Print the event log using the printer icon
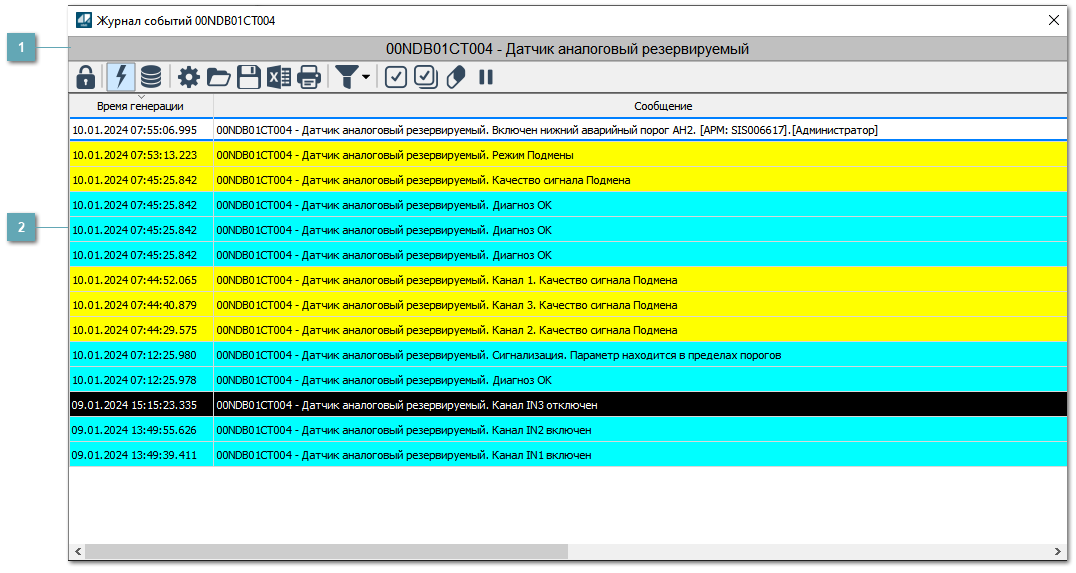This screenshot has height=573, width=1076. click(x=309, y=77)
